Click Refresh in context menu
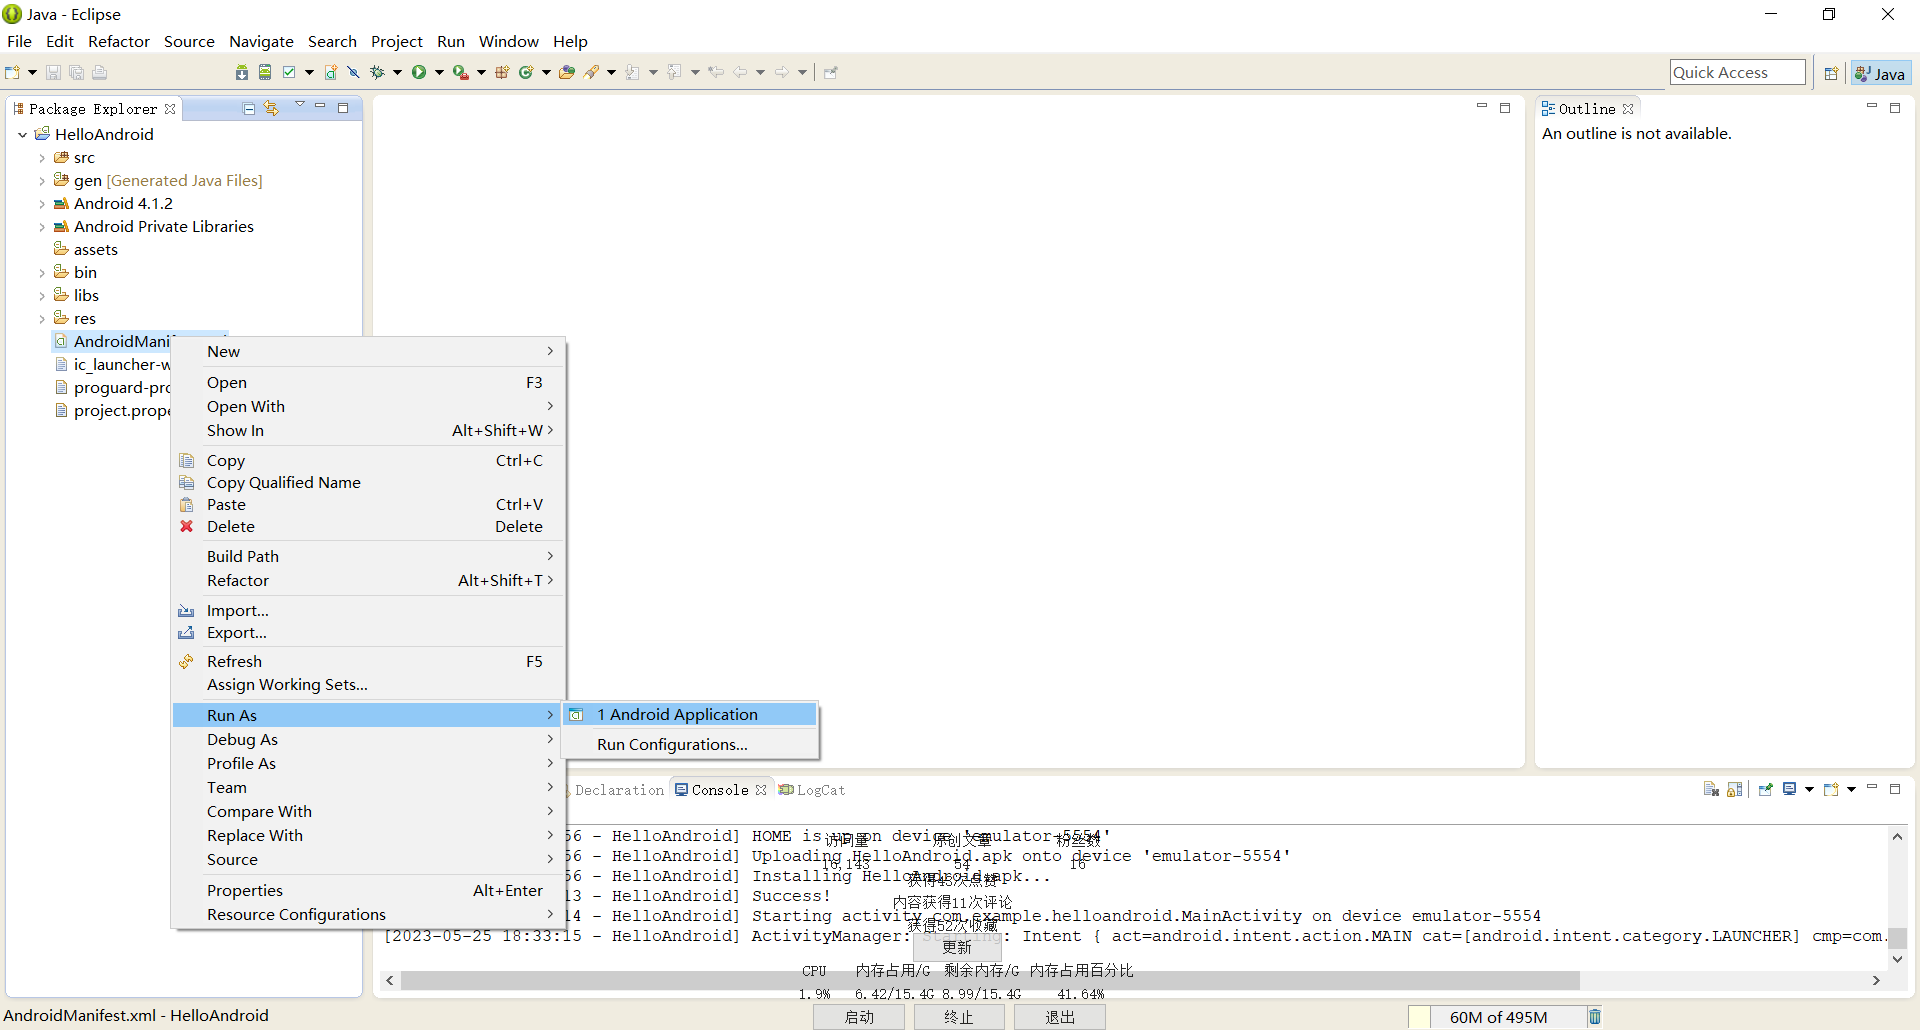The height and width of the screenshot is (1030, 1920). (368, 662)
